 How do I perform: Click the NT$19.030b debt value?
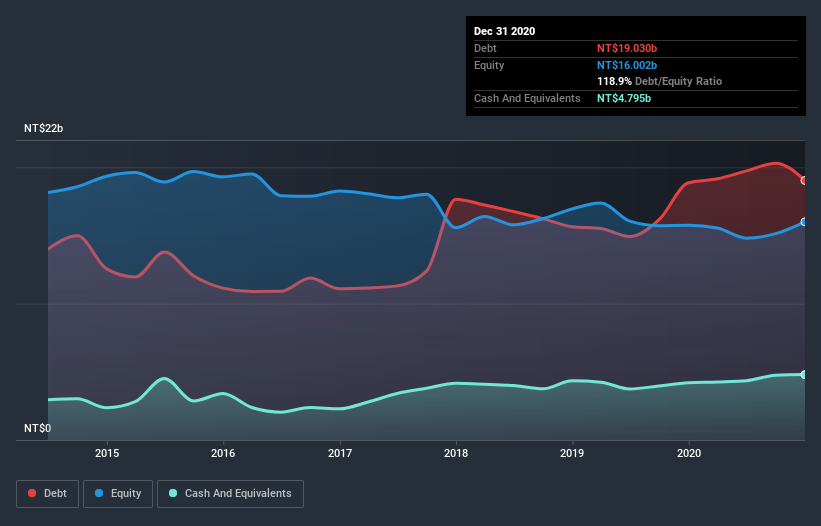[x=627, y=48]
